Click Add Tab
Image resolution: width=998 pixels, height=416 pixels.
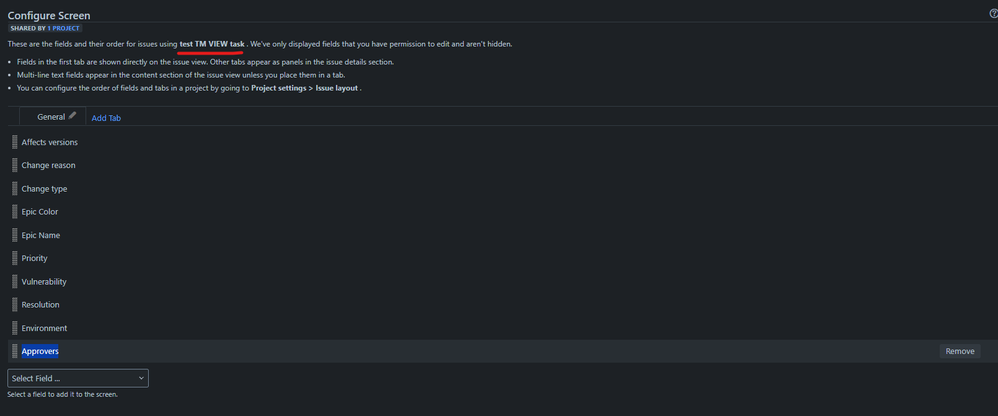[106, 118]
